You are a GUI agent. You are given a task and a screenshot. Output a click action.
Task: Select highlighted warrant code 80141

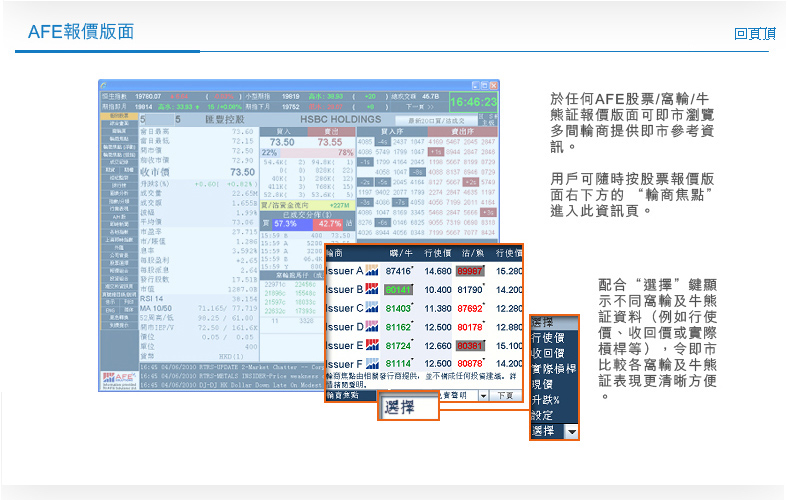click(398, 289)
